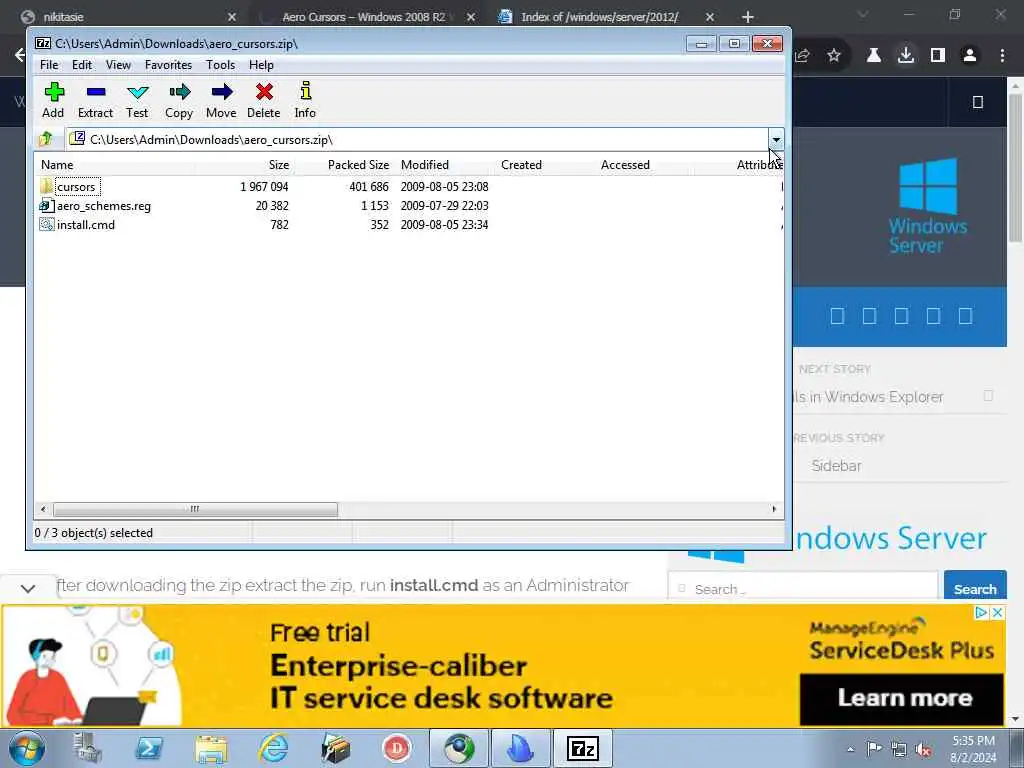This screenshot has height=768, width=1024.
Task: Click the horizontal scrollbar right arrow
Action: point(775,509)
